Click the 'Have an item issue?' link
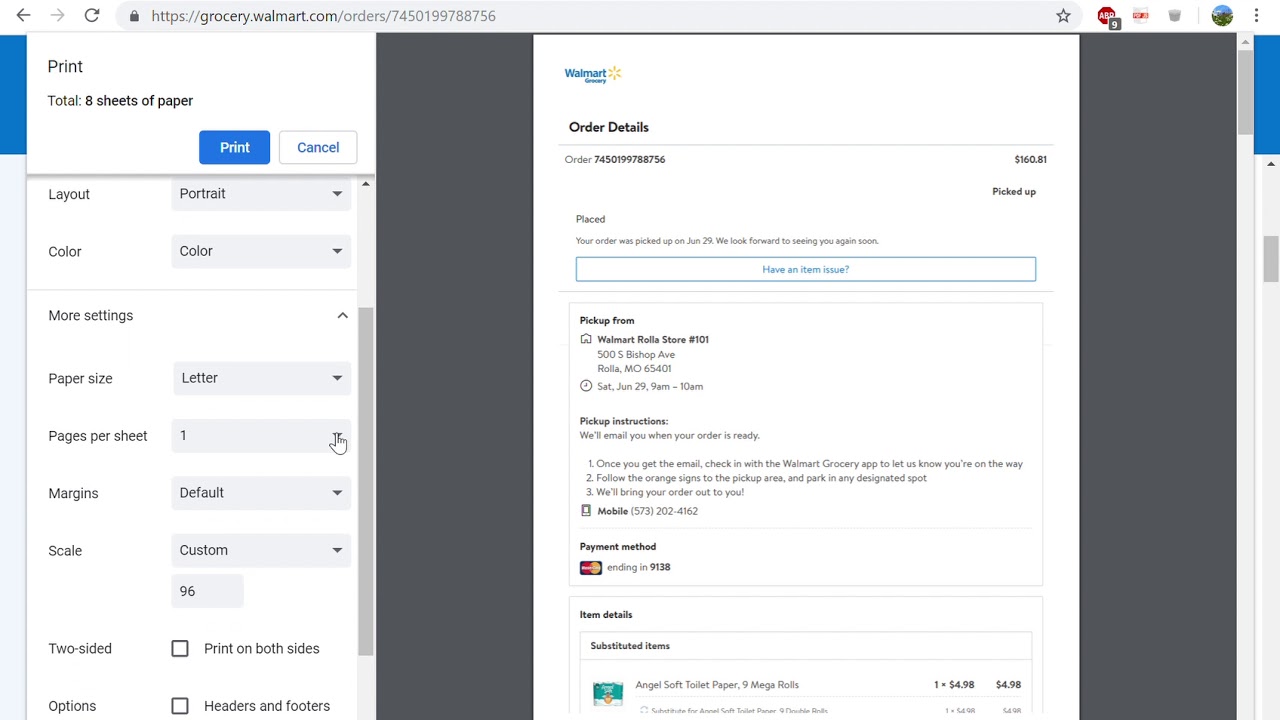 806,269
